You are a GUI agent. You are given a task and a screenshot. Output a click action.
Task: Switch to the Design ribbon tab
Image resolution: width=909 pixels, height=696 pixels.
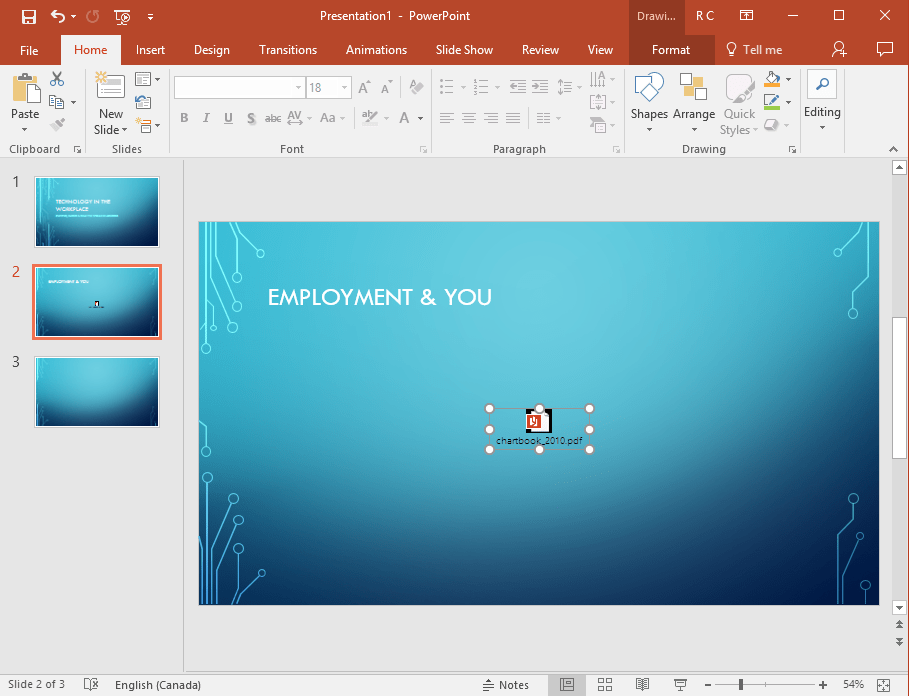pyautogui.click(x=211, y=49)
